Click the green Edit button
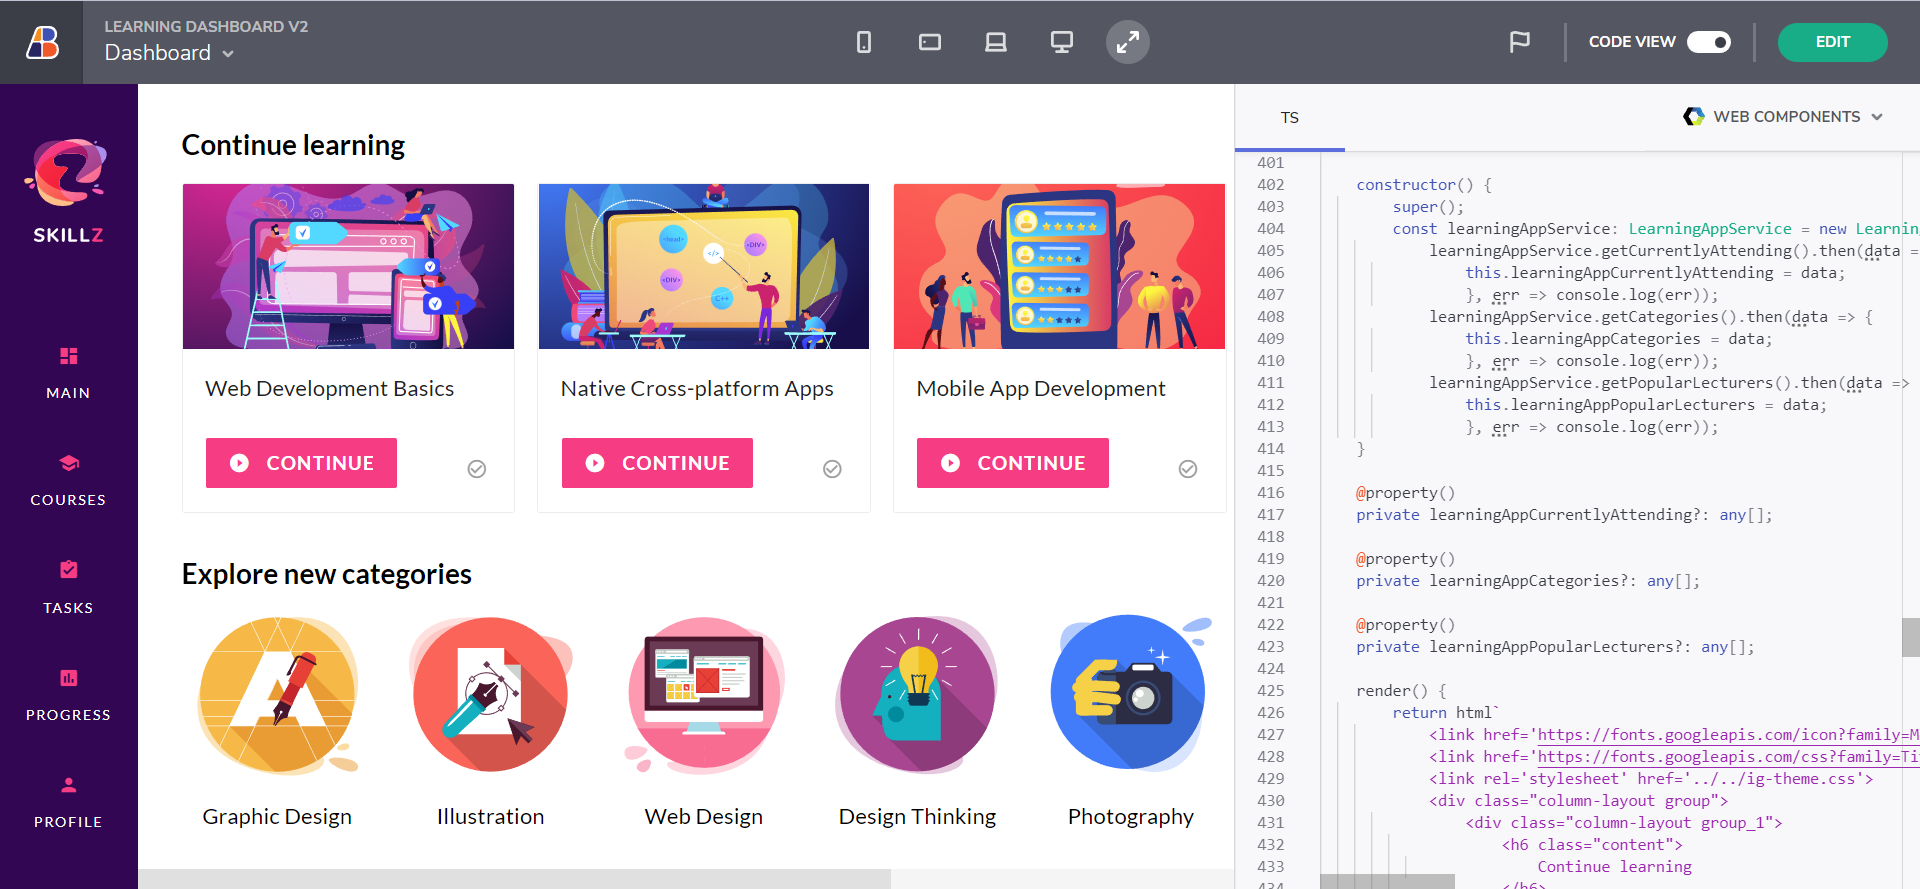Image resolution: width=1920 pixels, height=889 pixels. (x=1832, y=42)
